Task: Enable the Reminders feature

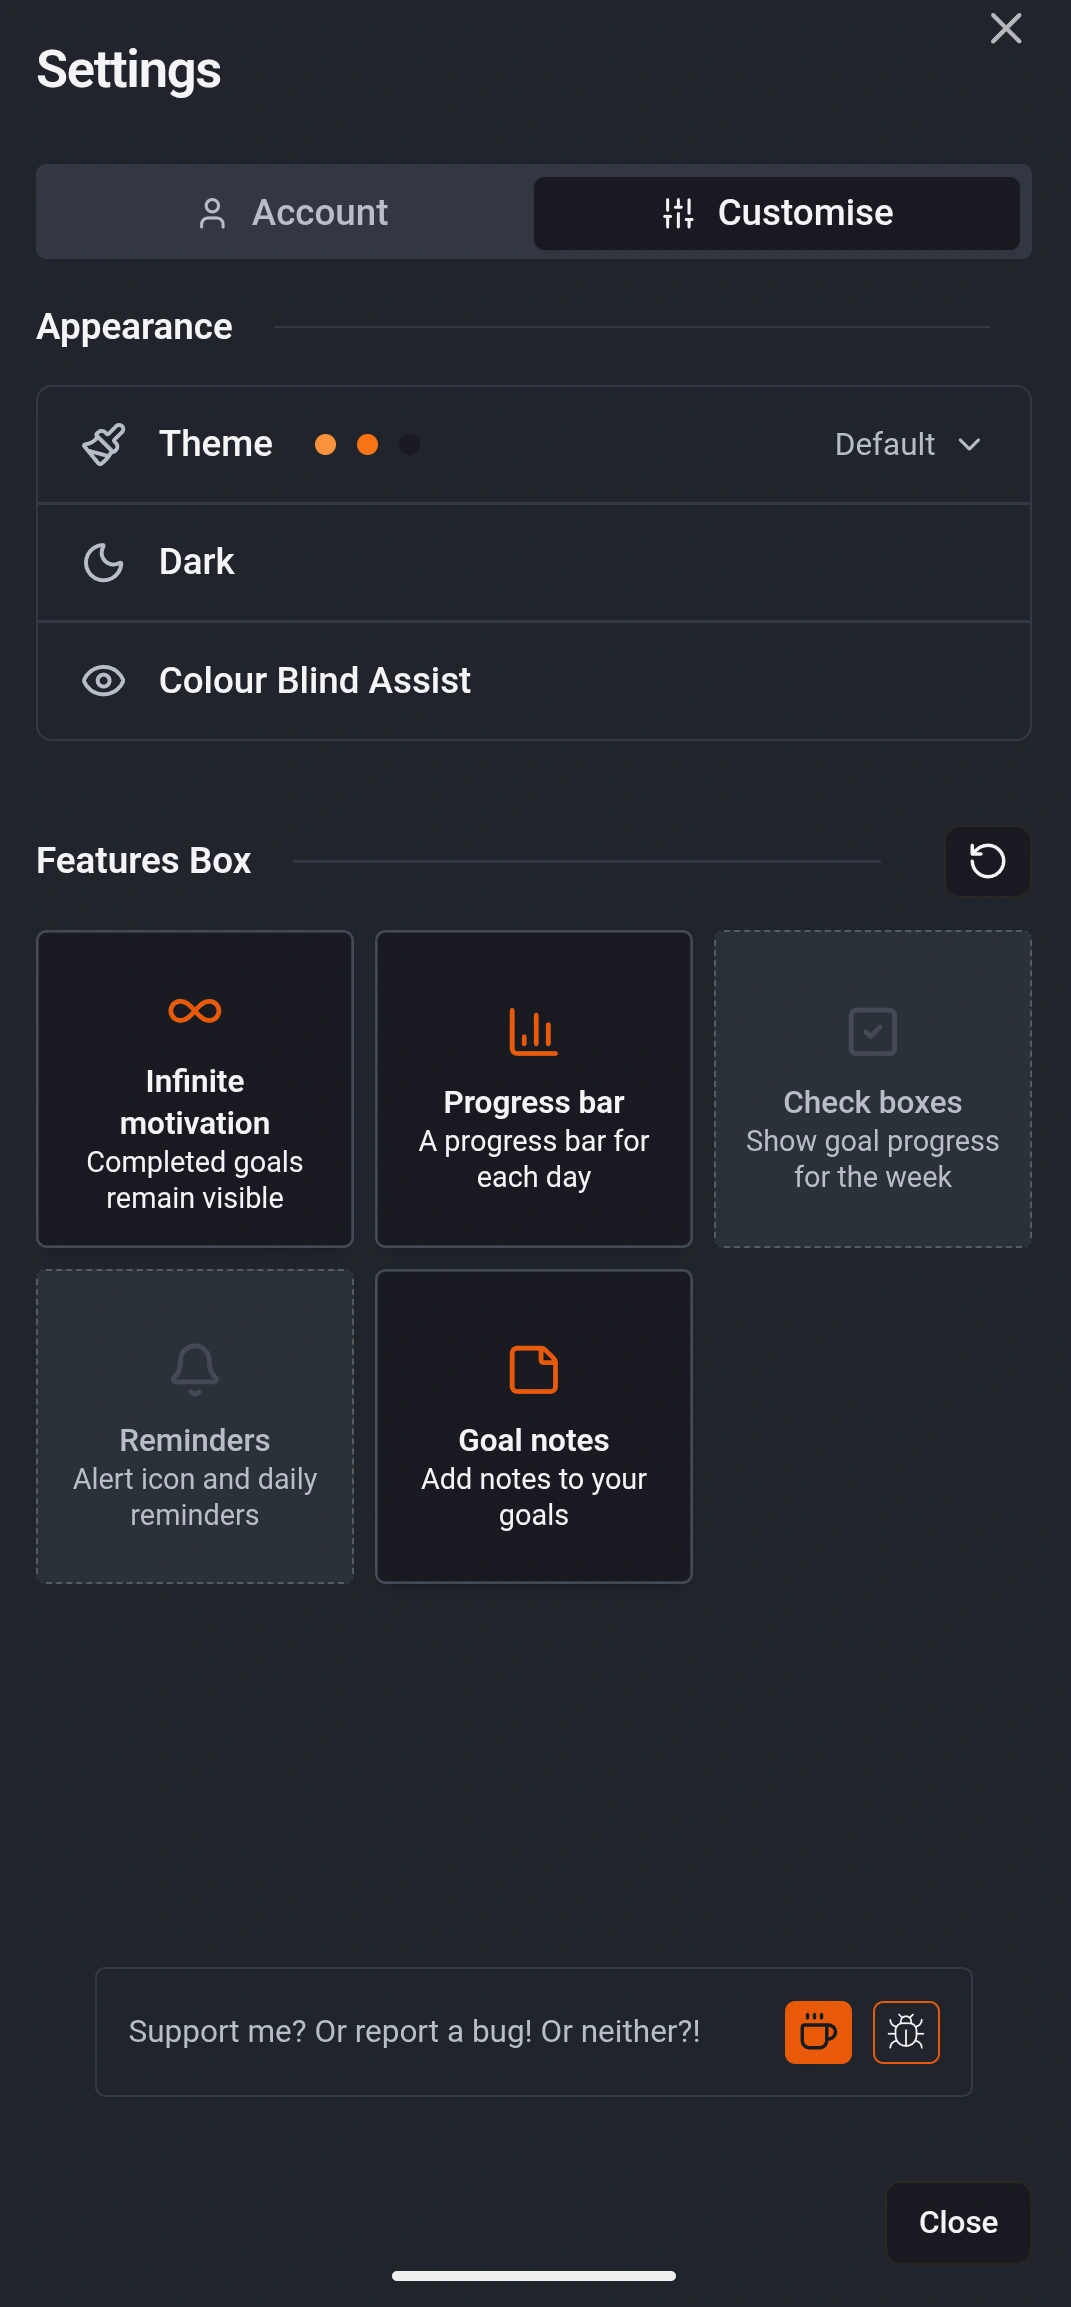Action: click(x=195, y=1427)
